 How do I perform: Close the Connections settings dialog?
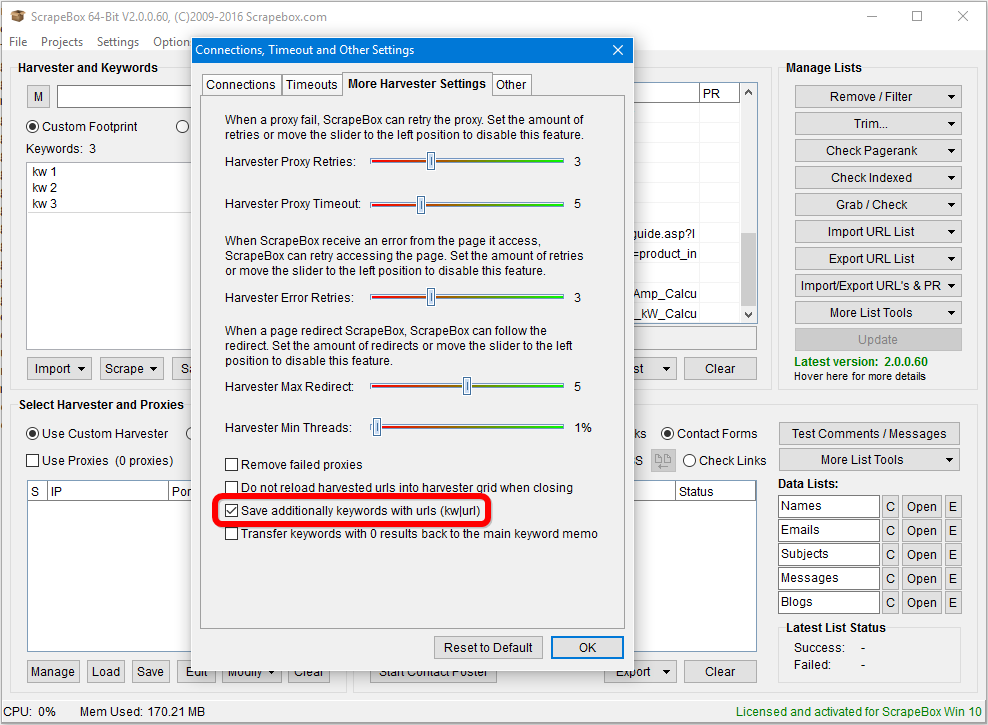(618, 50)
